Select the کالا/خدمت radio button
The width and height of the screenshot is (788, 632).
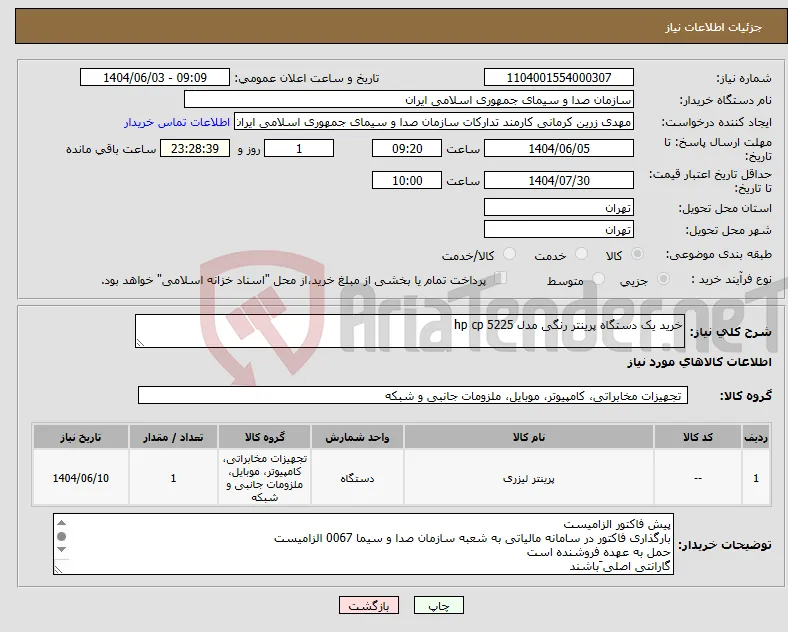point(510,254)
